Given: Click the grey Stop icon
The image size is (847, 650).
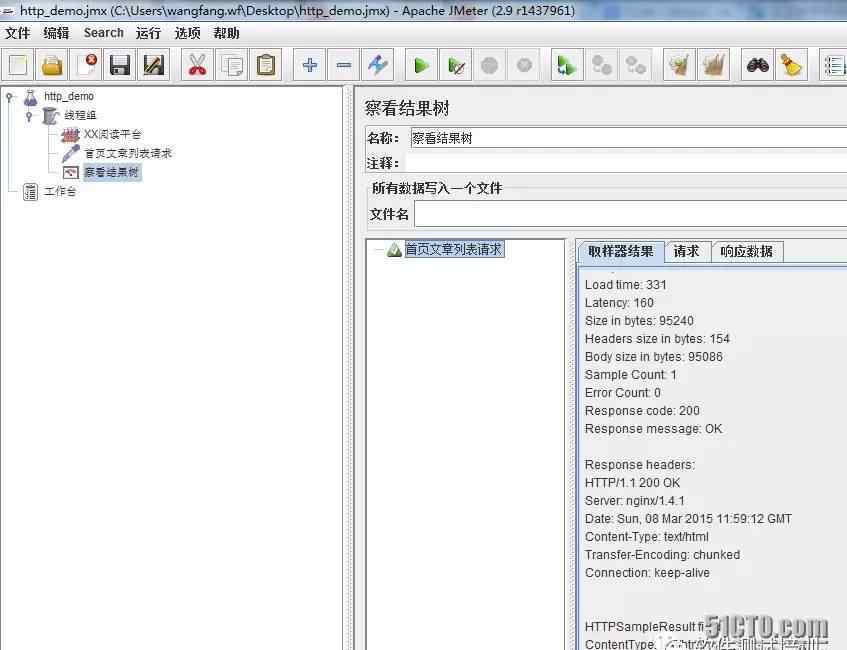Looking at the screenshot, I should [489, 65].
